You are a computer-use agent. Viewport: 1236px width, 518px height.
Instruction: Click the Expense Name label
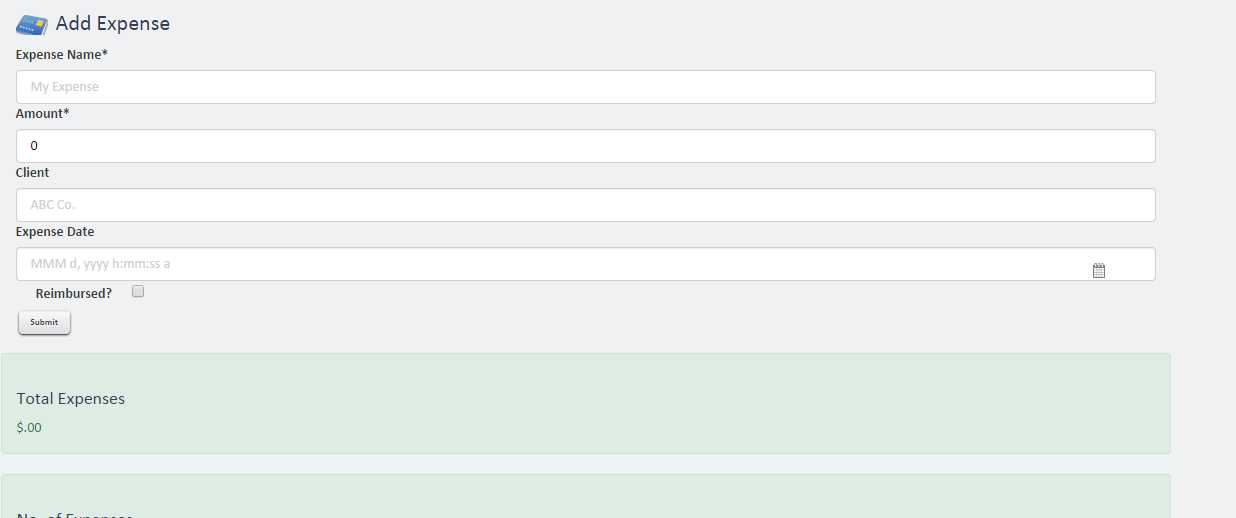coord(58,55)
